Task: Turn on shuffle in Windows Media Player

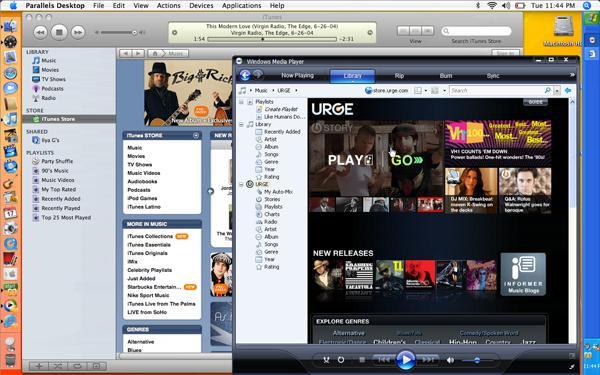Action: 326,360
